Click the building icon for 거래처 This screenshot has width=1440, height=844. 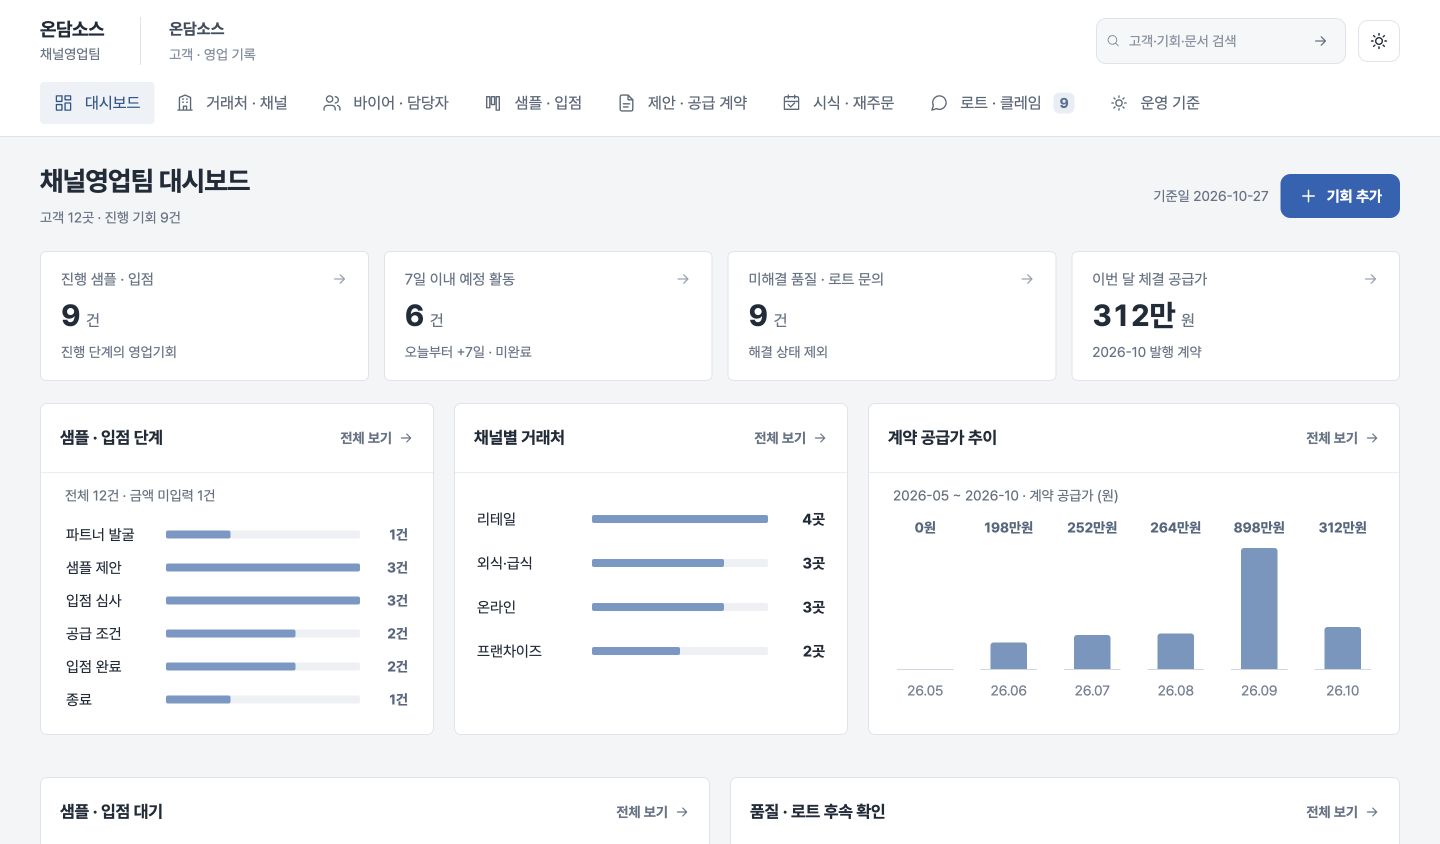185,103
